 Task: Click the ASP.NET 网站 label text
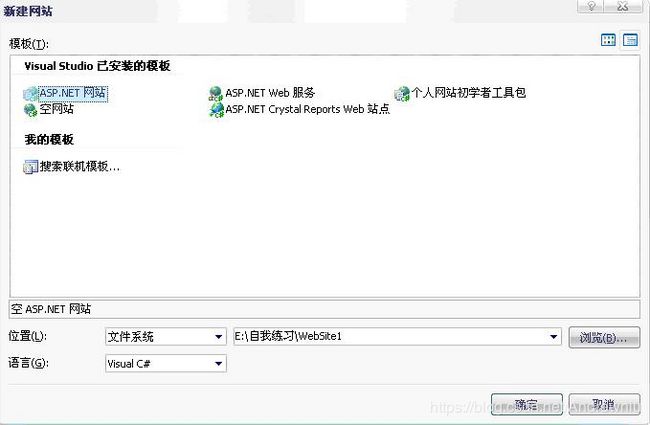click(x=73, y=93)
